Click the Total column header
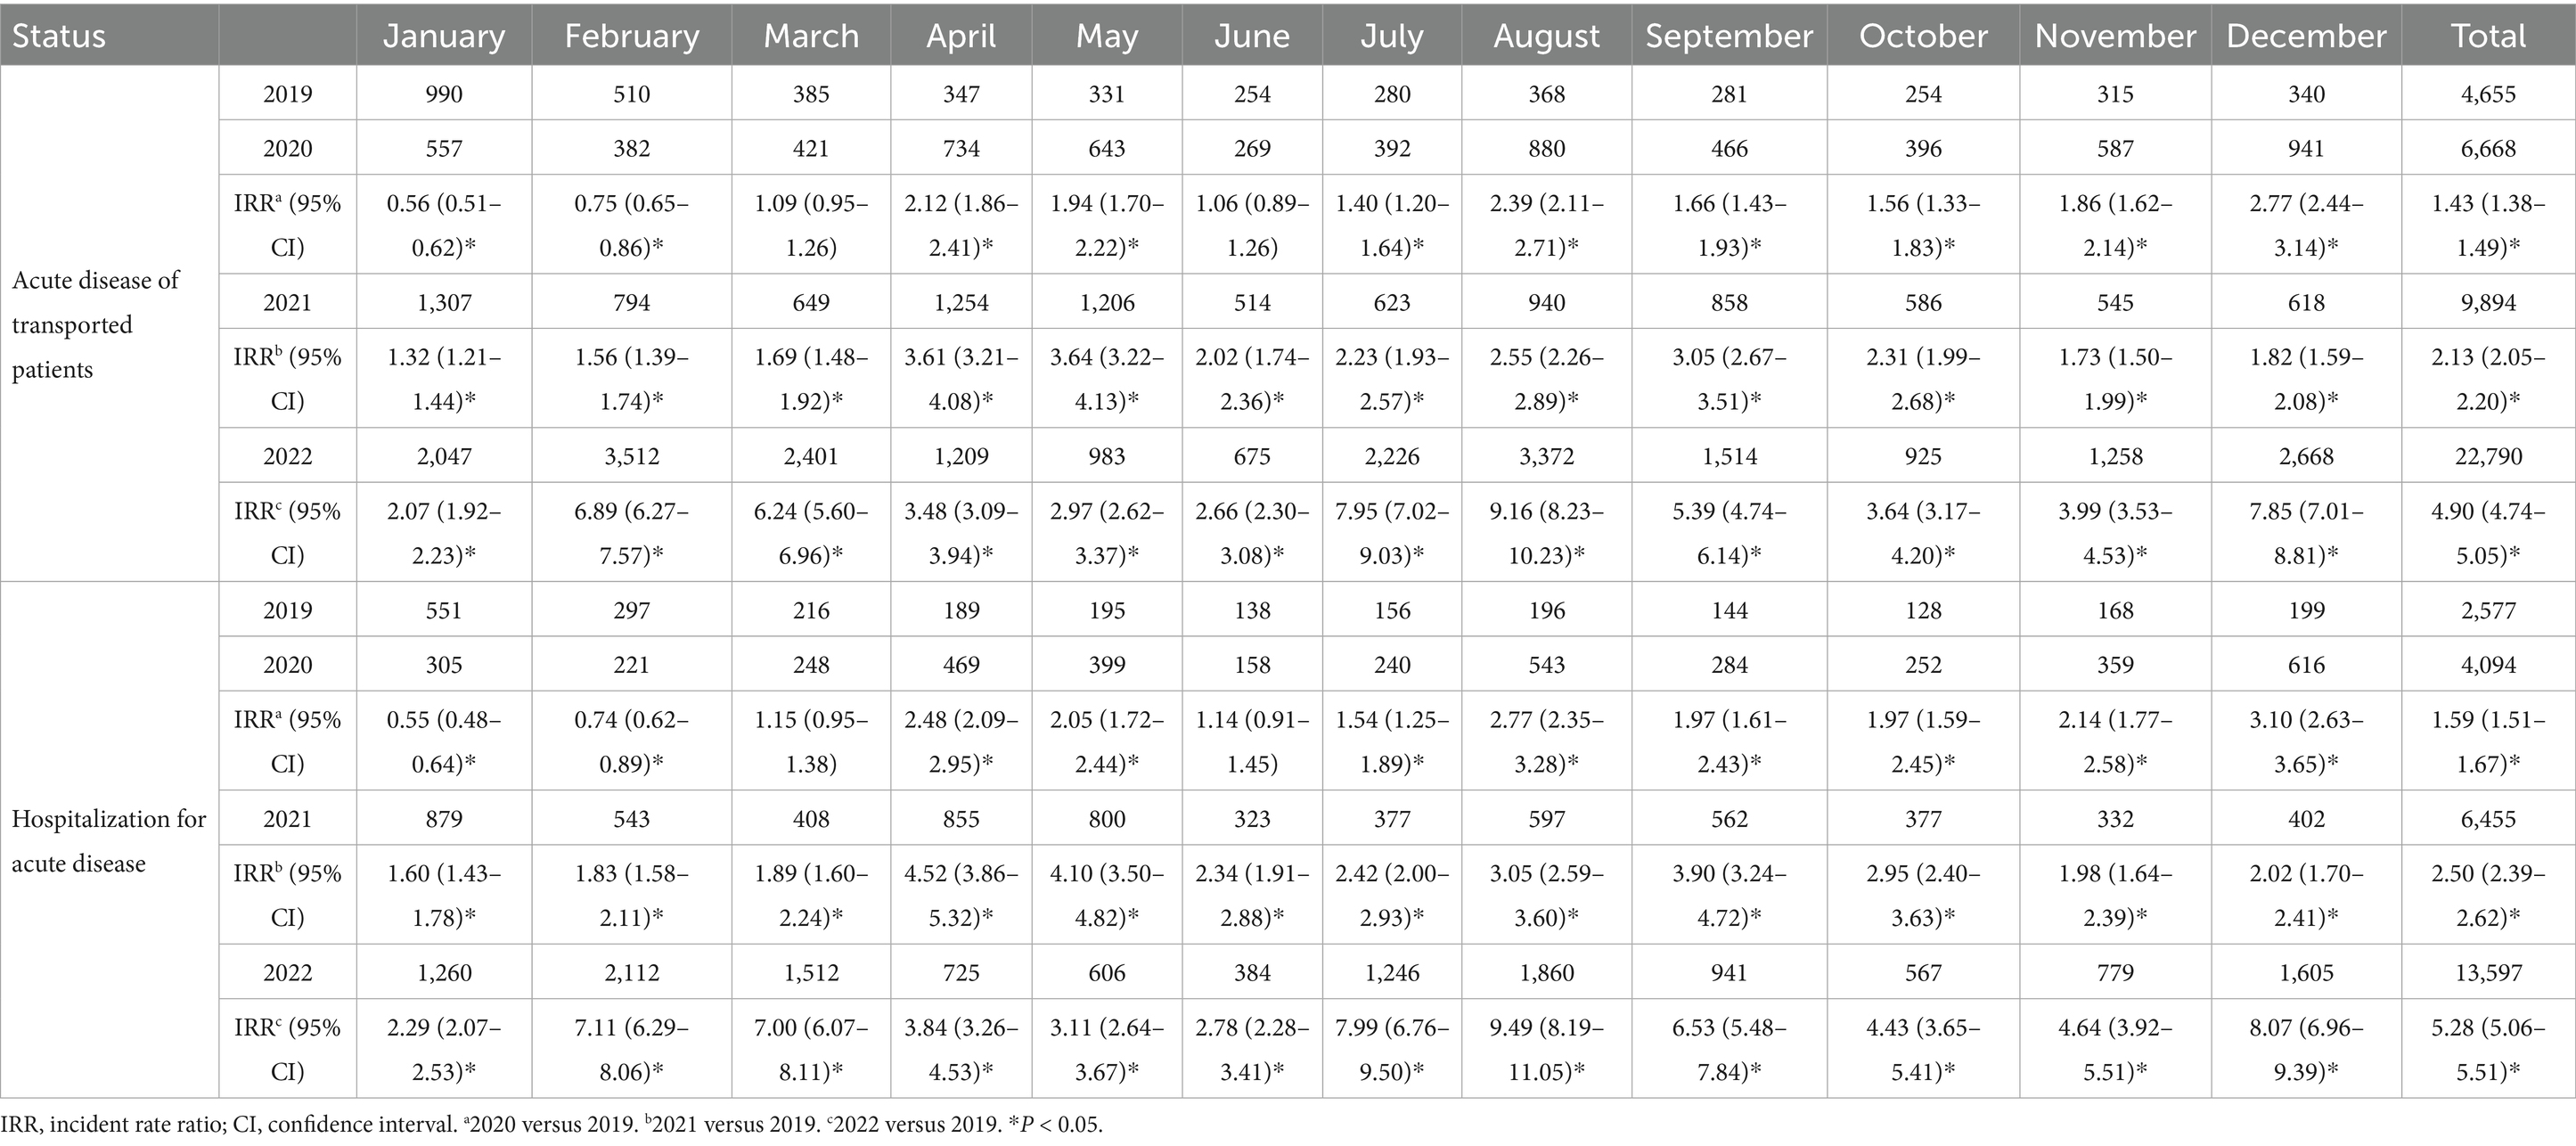Image resolution: width=2576 pixels, height=1146 pixels. (x=2488, y=36)
